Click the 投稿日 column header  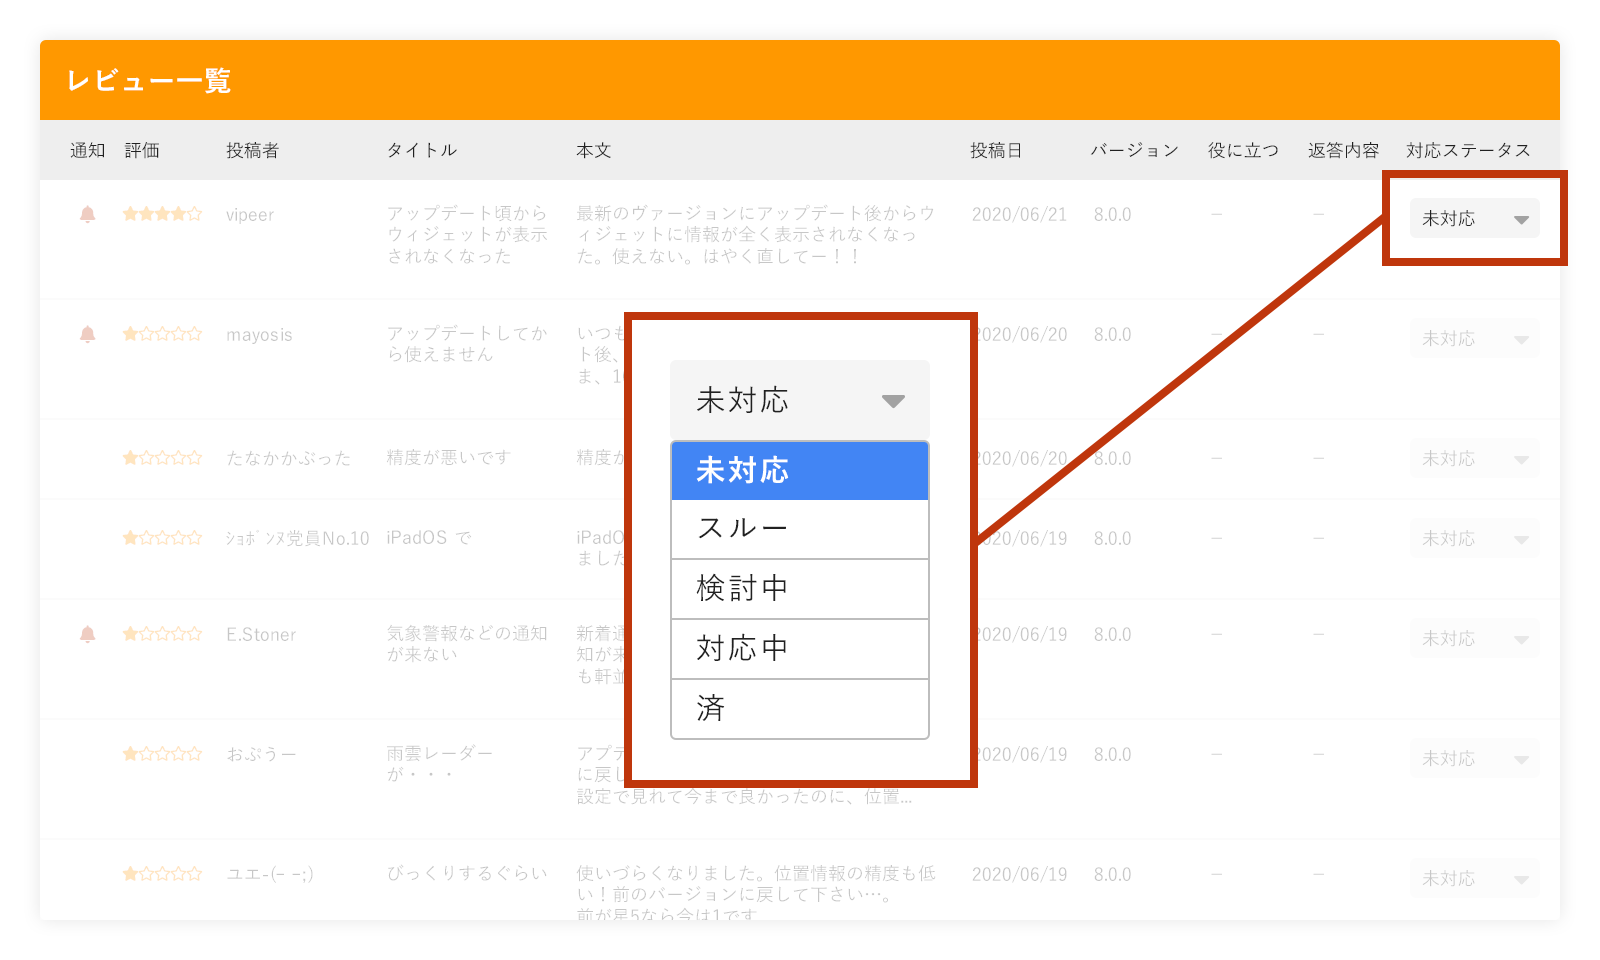click(x=995, y=150)
